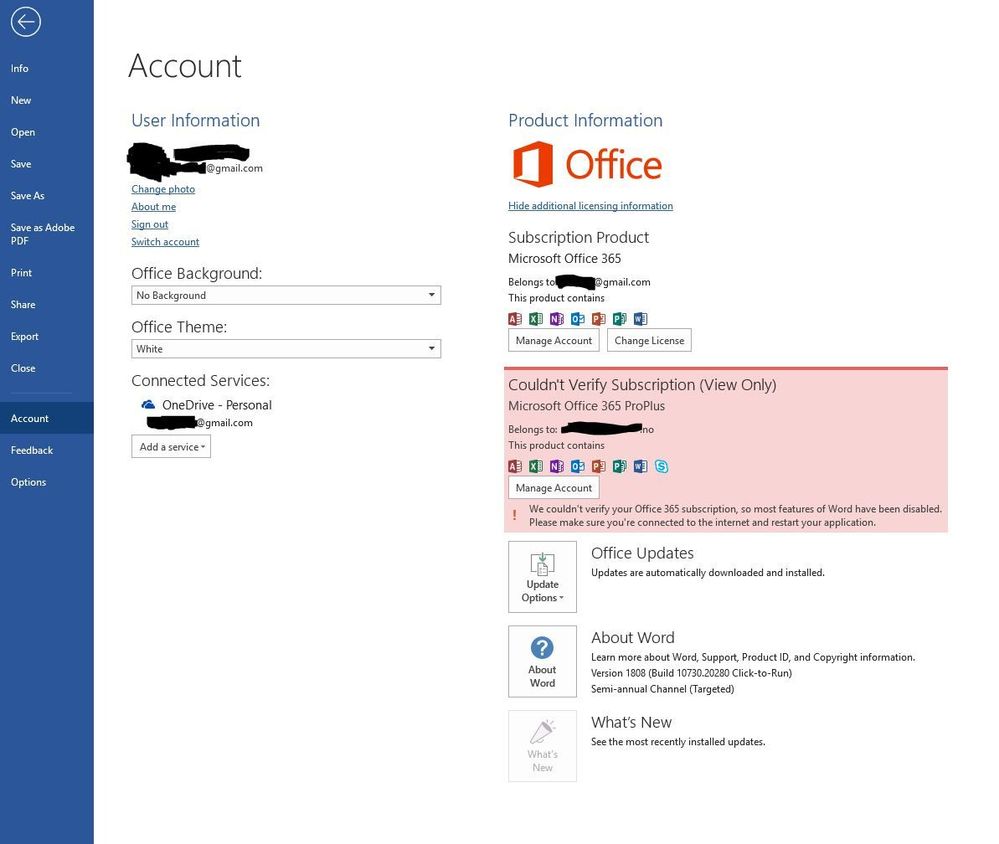This screenshot has height=844, width=999.
Task: Click the red exclamation warning icon
Action: point(515,515)
